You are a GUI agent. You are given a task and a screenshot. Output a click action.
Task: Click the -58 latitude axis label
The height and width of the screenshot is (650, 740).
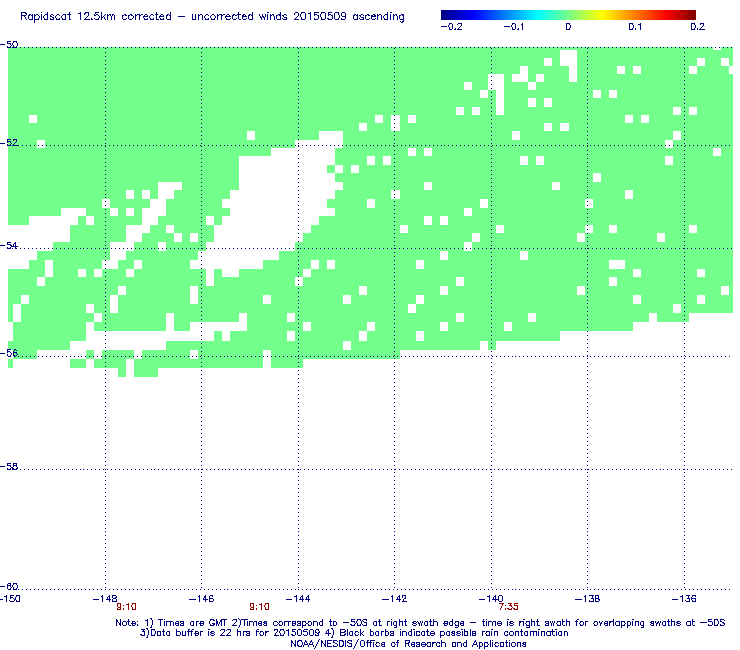[9, 467]
